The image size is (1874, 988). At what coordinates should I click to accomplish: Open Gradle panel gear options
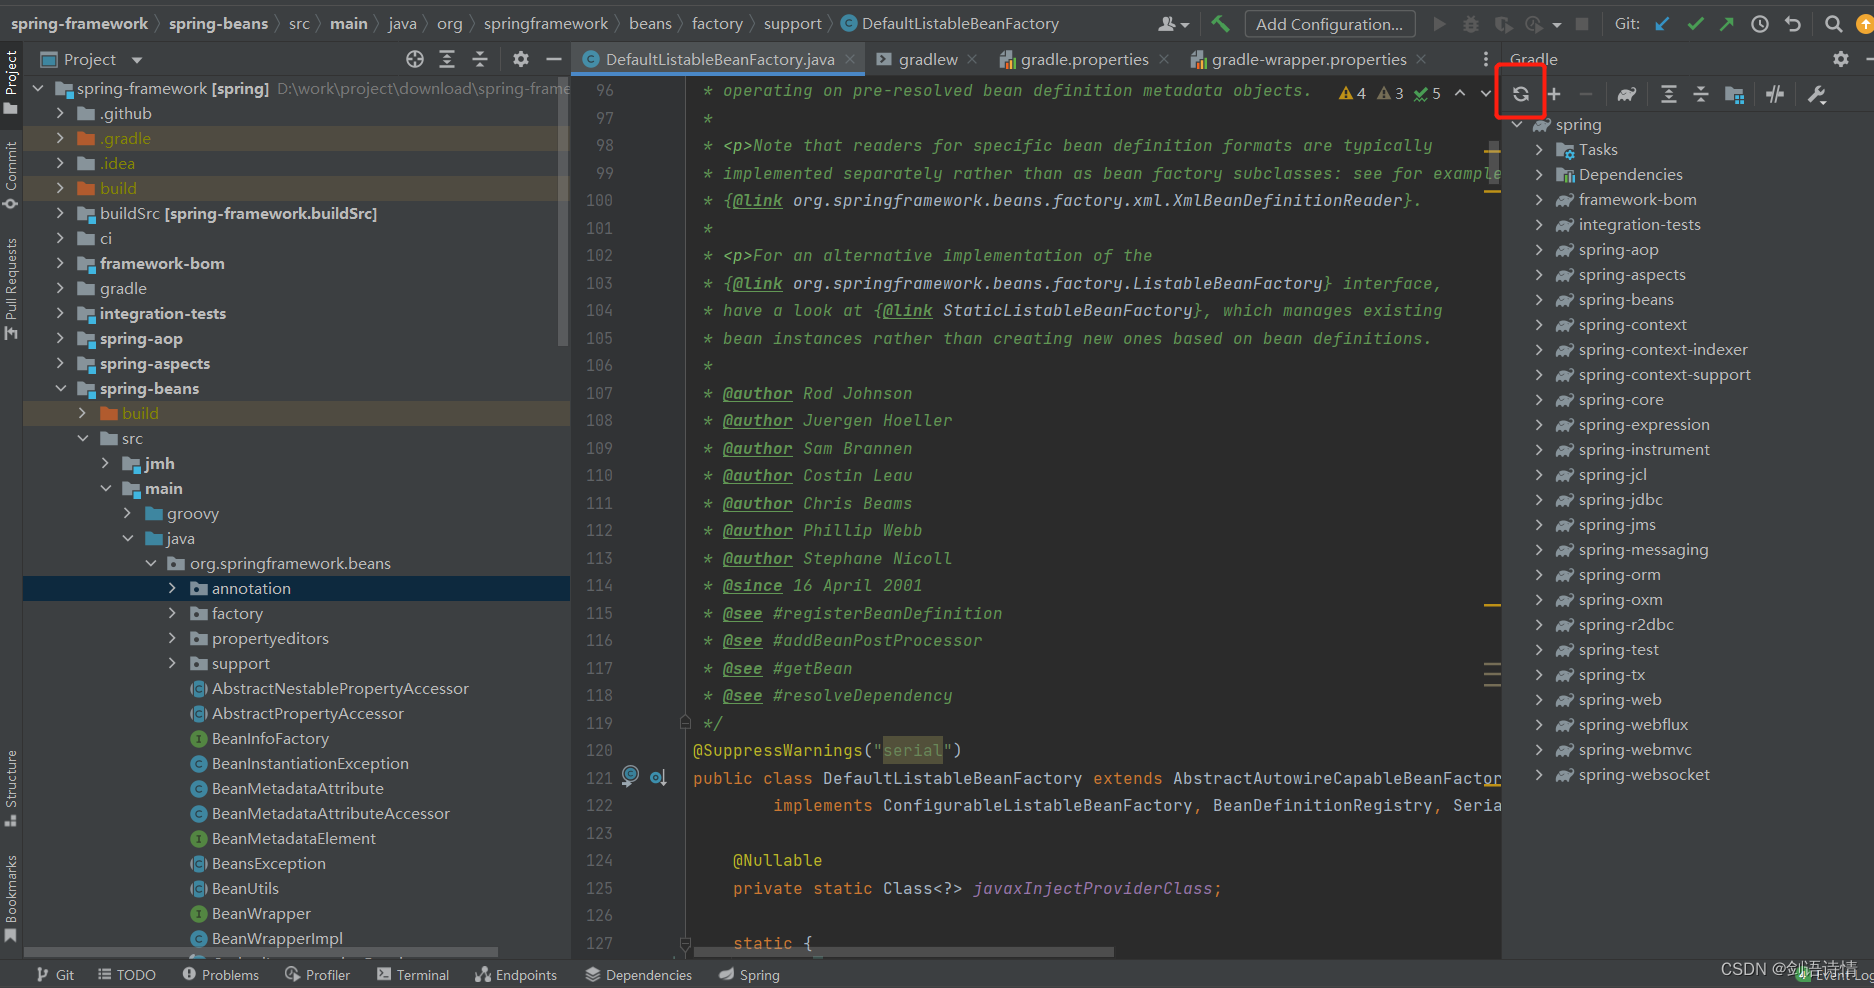(1840, 59)
